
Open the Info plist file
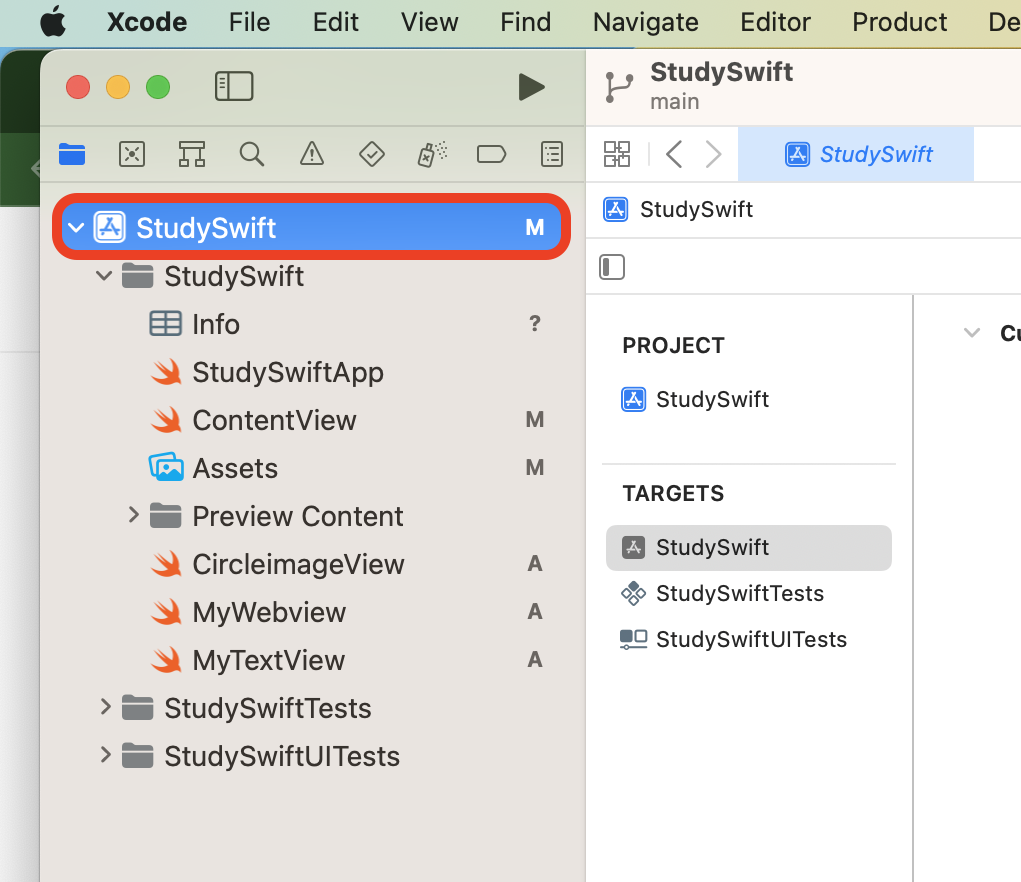(216, 324)
